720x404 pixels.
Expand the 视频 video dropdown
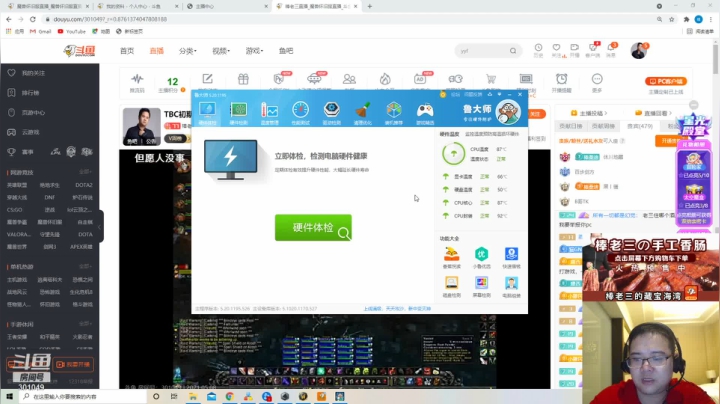pos(221,51)
